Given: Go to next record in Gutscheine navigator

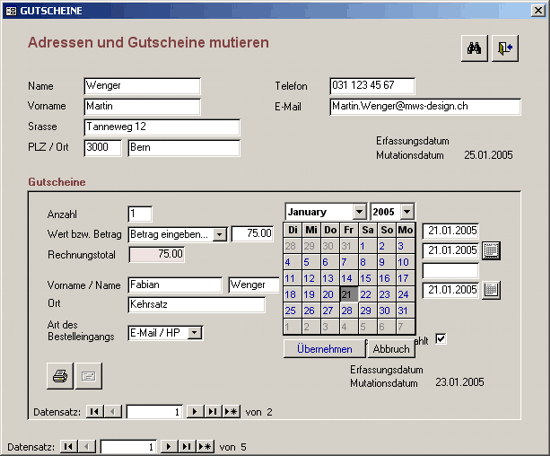Looking at the screenshot, I should coord(195,411).
